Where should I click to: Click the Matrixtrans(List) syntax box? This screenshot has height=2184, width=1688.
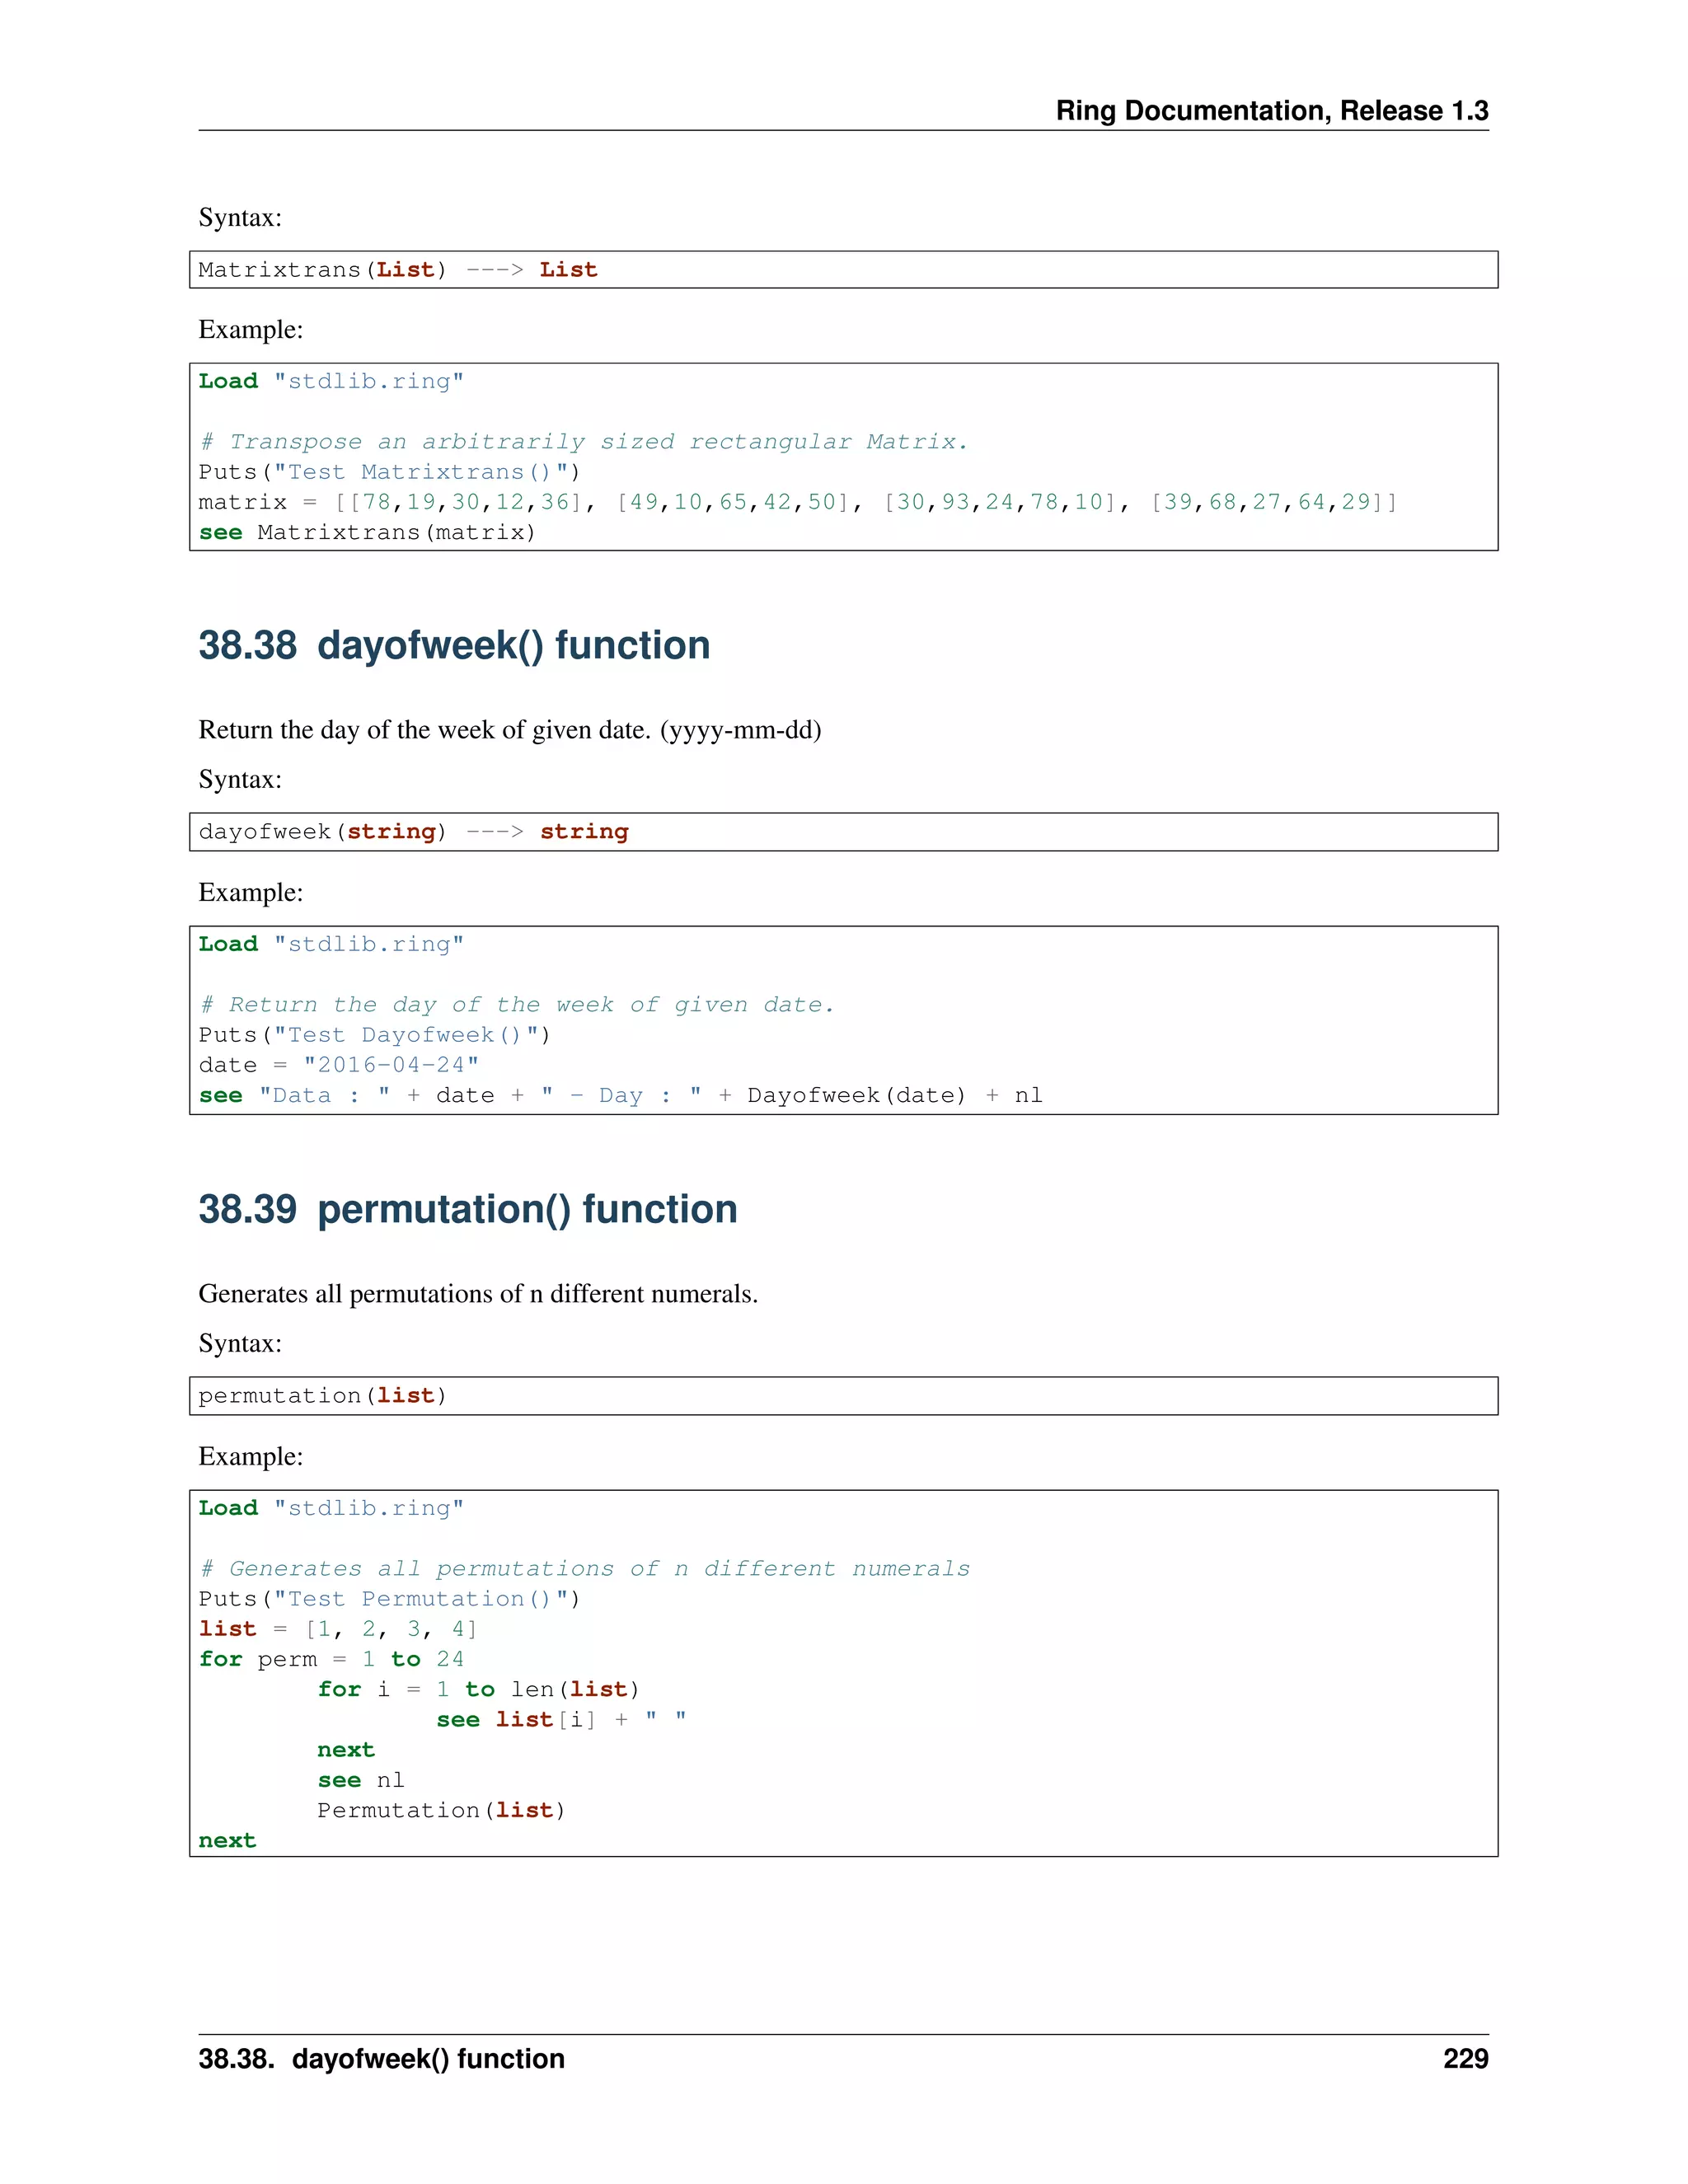(842, 270)
